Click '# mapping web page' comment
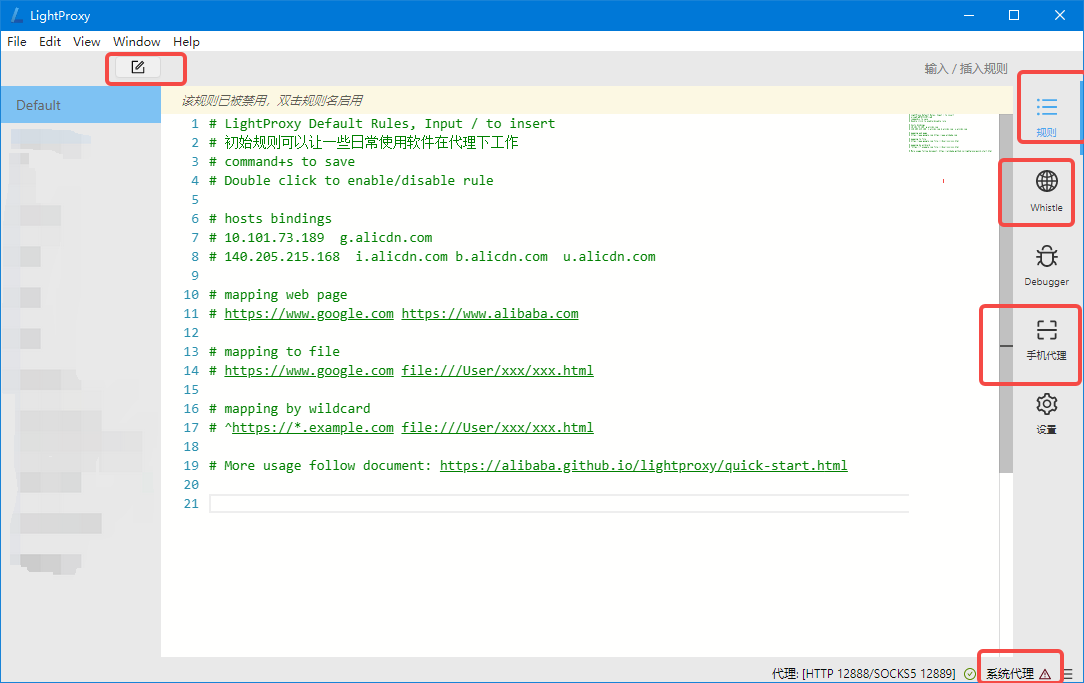1084x683 pixels. (x=278, y=294)
